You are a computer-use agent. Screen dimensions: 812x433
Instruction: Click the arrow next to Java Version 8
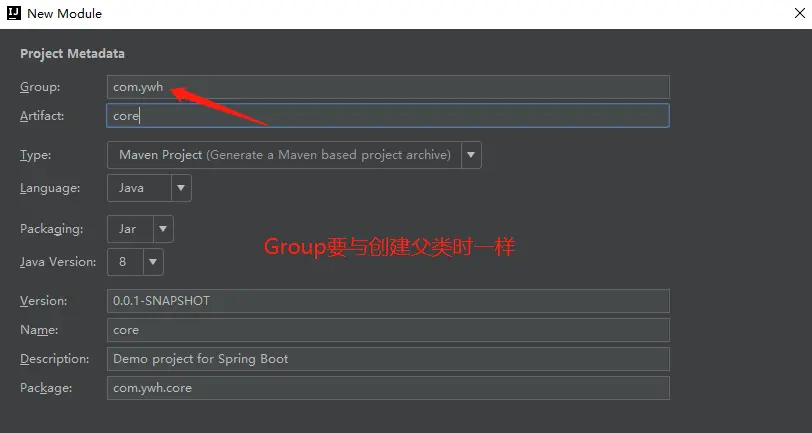tap(153, 262)
